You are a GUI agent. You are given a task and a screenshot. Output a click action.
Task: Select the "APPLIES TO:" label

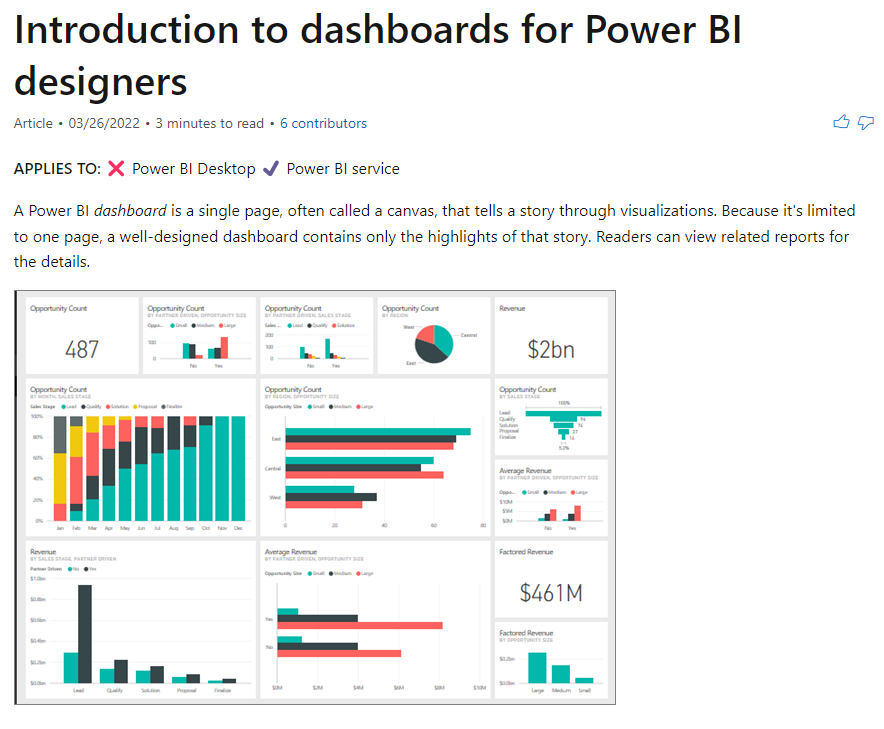[x=58, y=169]
